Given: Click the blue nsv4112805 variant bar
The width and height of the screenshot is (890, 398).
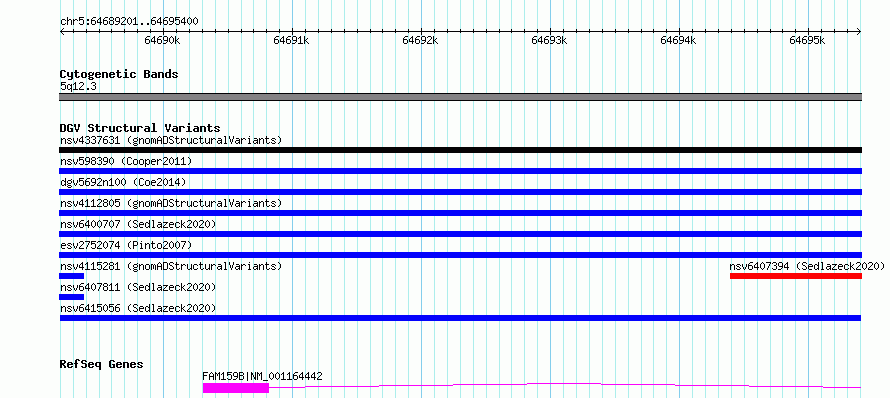Looking at the screenshot, I should click(460, 213).
